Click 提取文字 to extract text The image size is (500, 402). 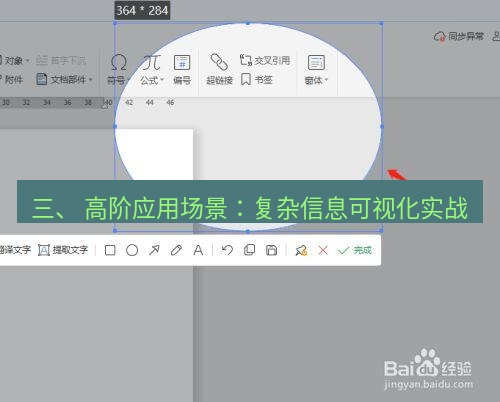pyautogui.click(x=63, y=250)
